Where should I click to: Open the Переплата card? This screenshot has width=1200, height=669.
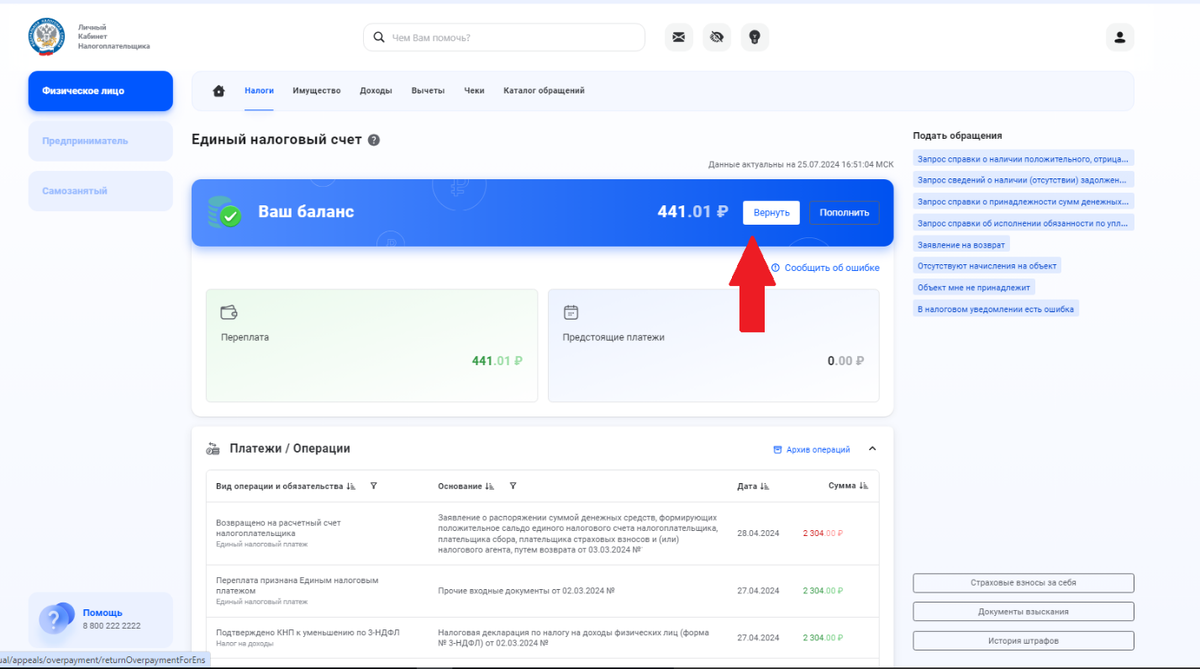click(x=372, y=346)
